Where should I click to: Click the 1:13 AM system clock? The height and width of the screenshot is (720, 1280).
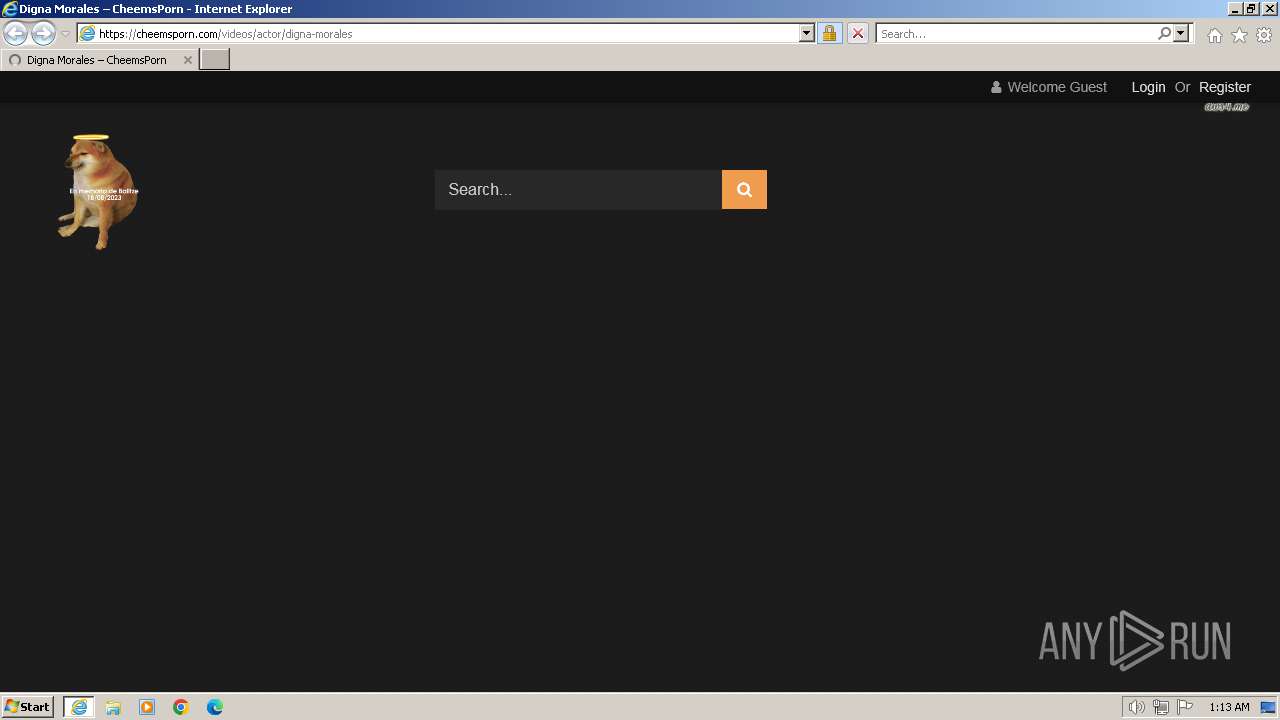pyautogui.click(x=1229, y=707)
